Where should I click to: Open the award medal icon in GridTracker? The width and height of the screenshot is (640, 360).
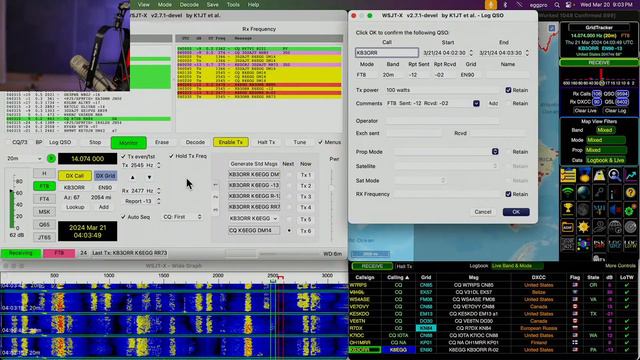coord(584,176)
